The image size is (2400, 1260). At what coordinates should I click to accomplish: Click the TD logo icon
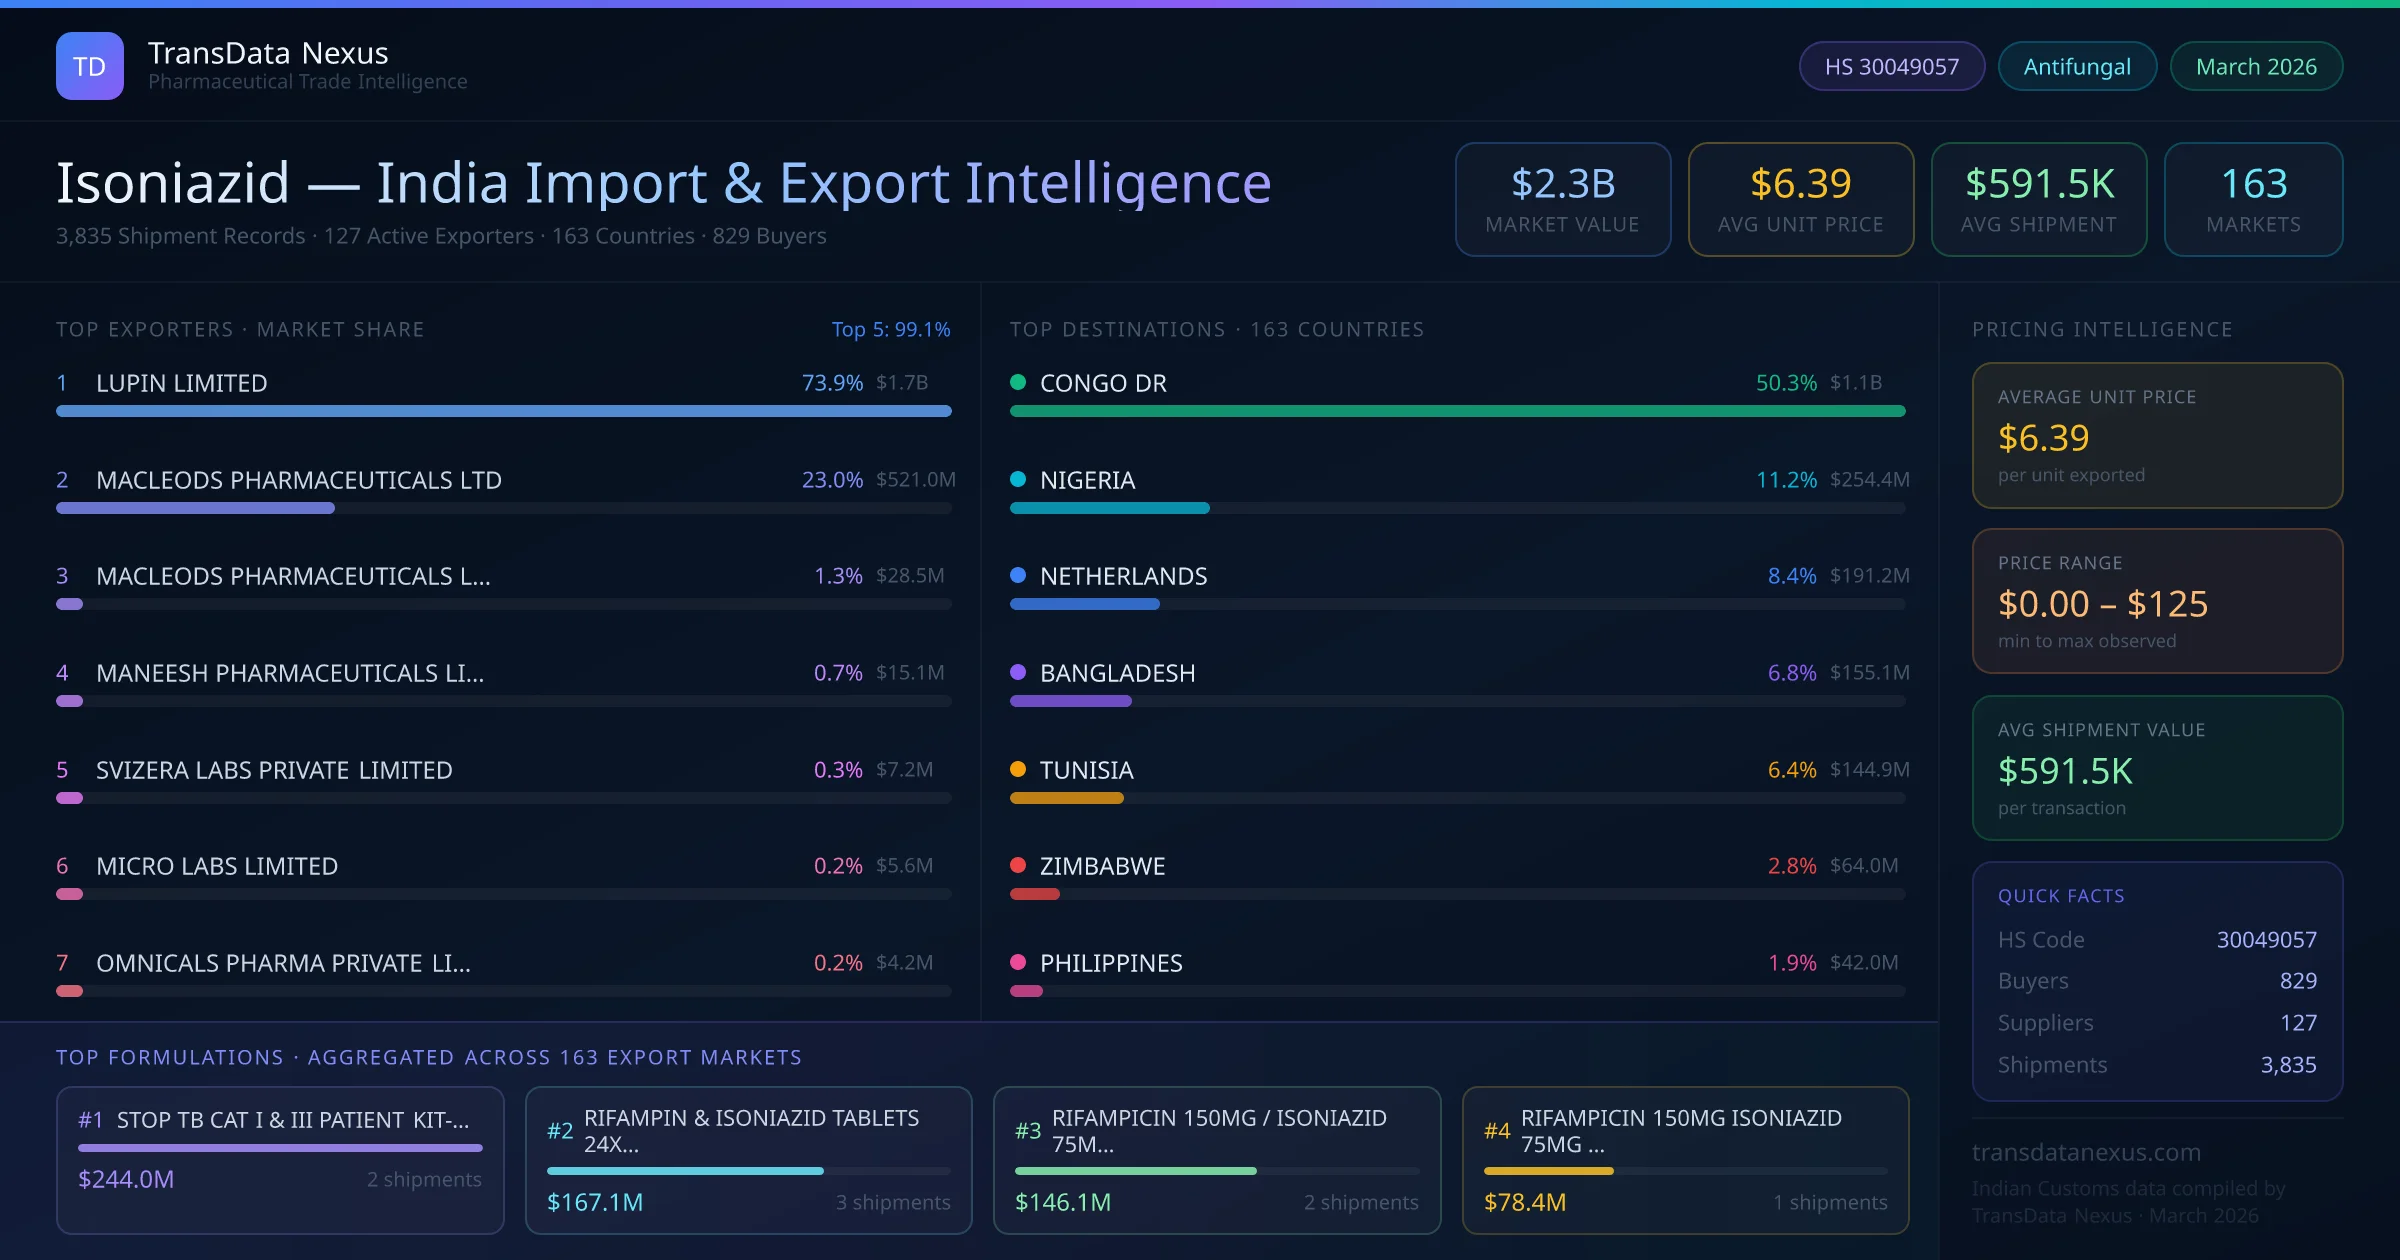pyautogui.click(x=91, y=65)
